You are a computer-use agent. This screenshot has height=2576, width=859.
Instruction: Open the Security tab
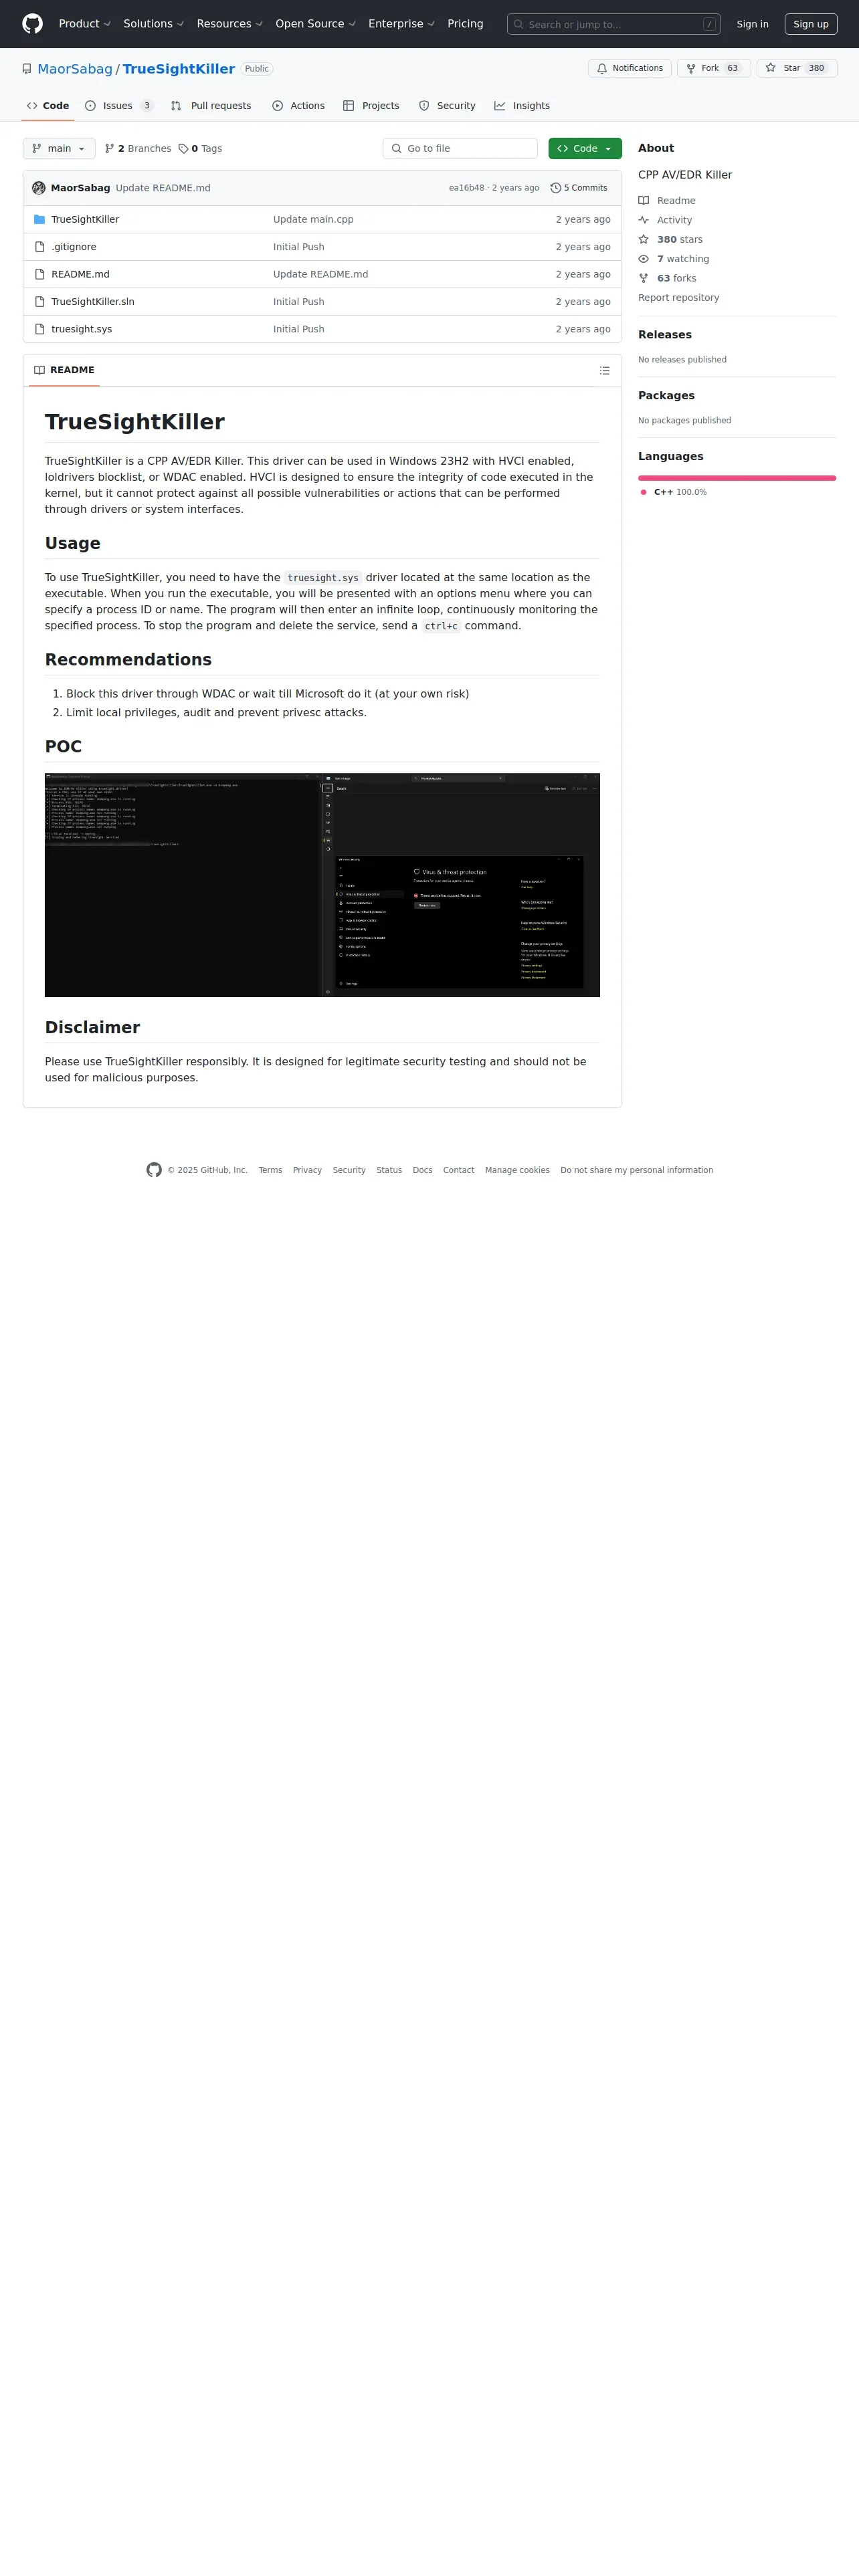(x=447, y=106)
